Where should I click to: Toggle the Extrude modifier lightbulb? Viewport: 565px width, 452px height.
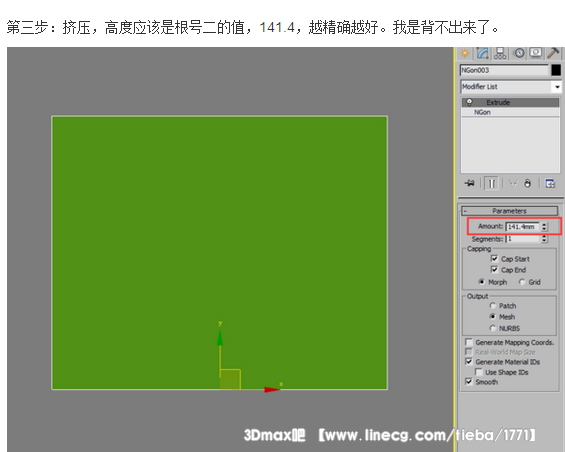coord(469,102)
